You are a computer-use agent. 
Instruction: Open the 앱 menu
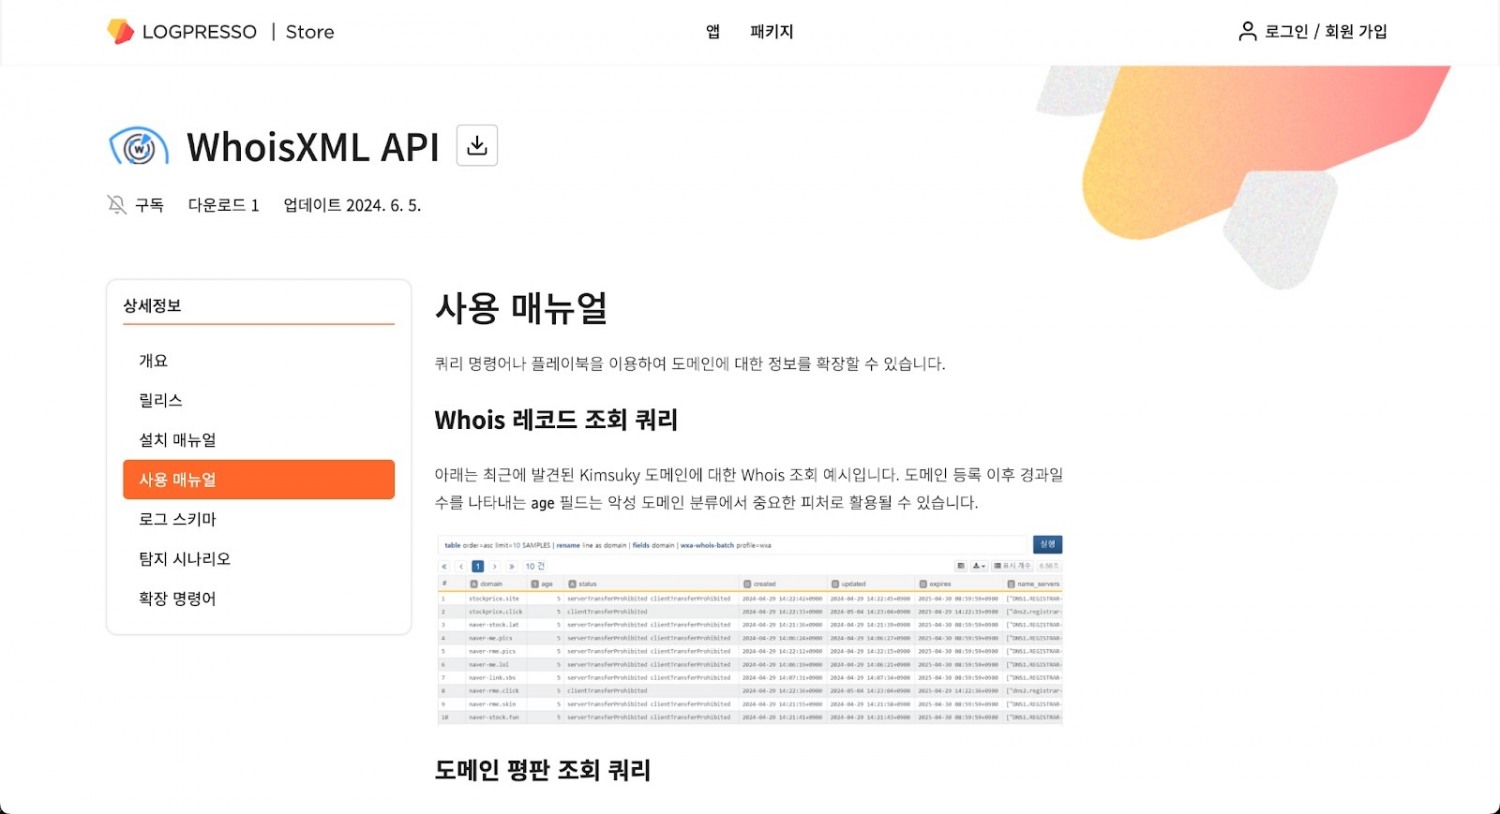713,31
